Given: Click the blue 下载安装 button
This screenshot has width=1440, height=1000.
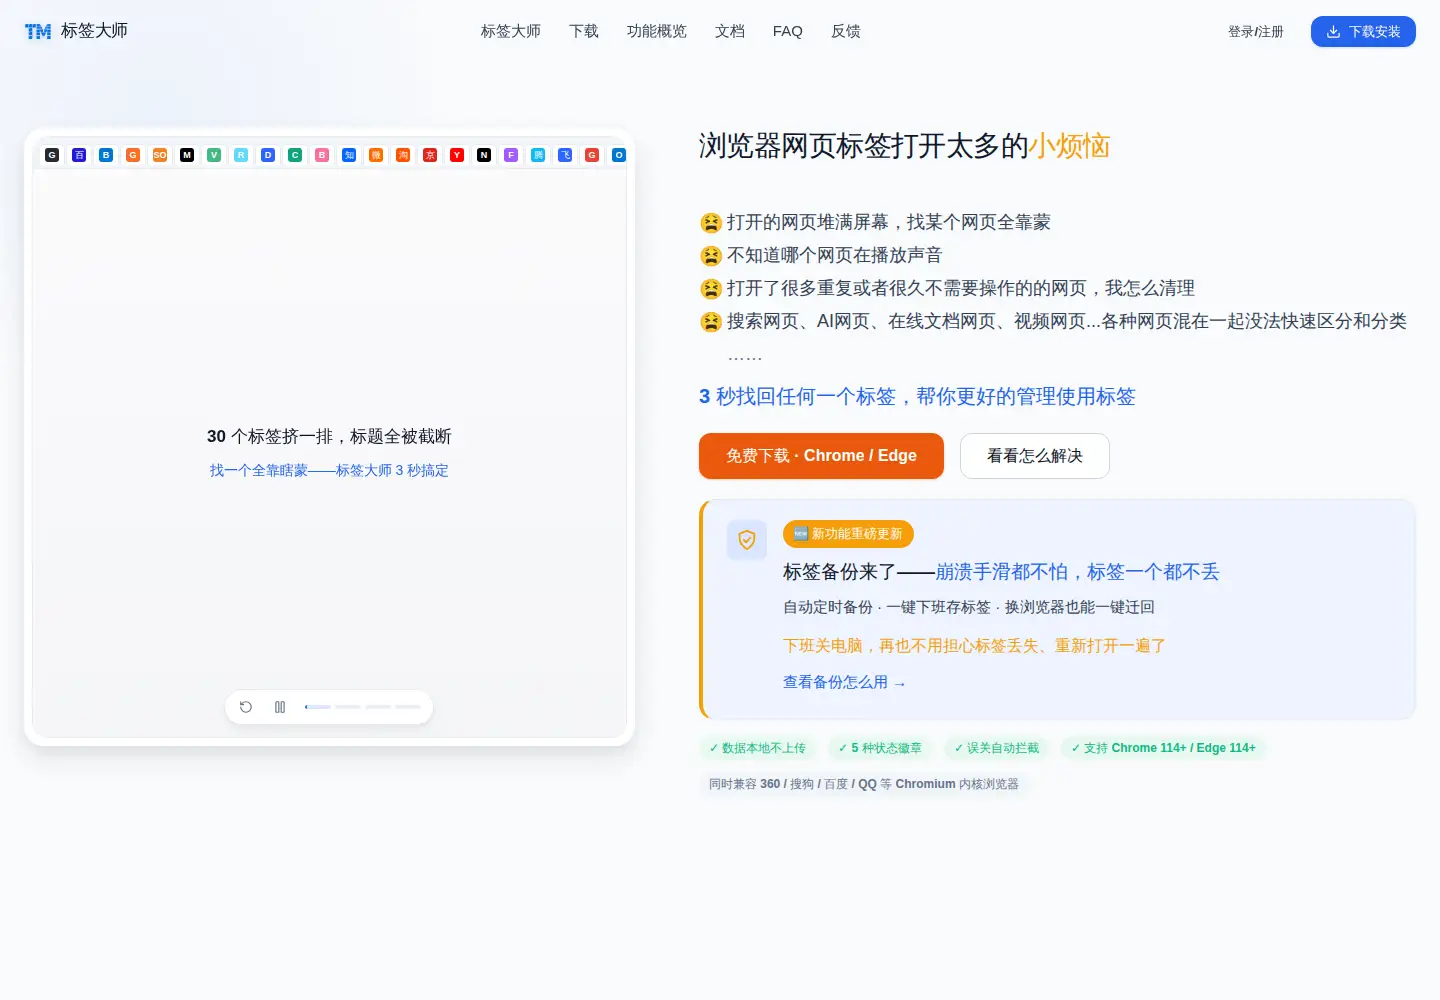Looking at the screenshot, I should (1363, 31).
